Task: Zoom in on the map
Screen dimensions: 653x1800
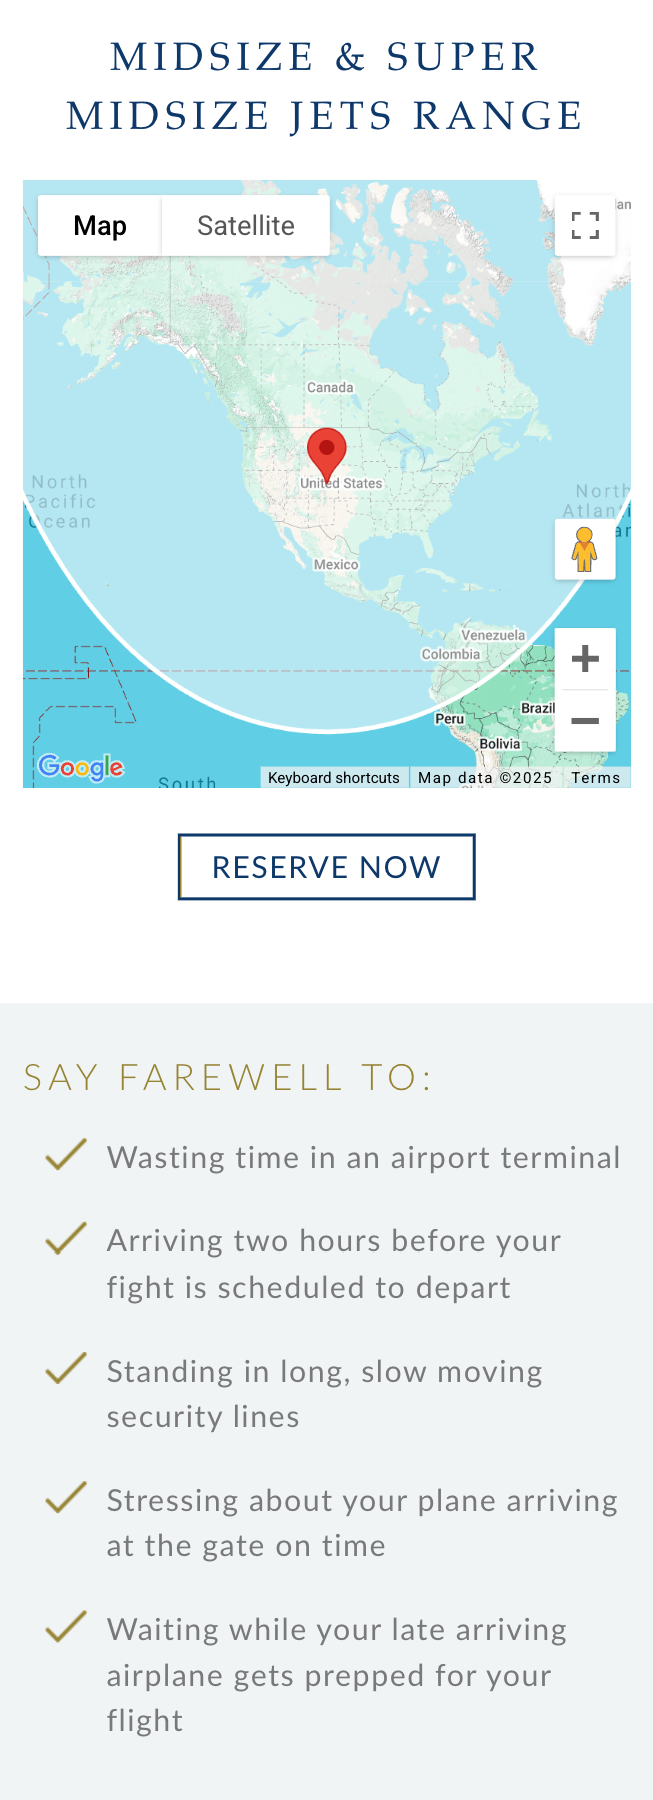Action: (585, 659)
